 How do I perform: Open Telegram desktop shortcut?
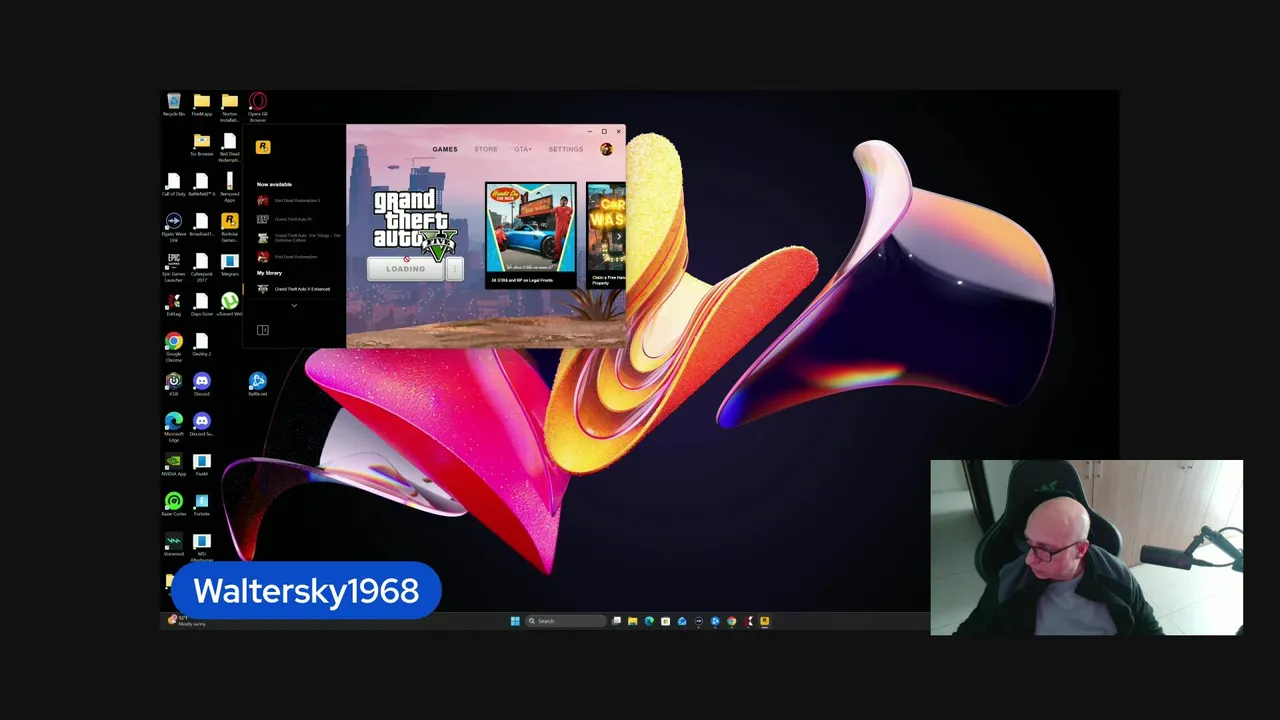pyautogui.click(x=230, y=265)
